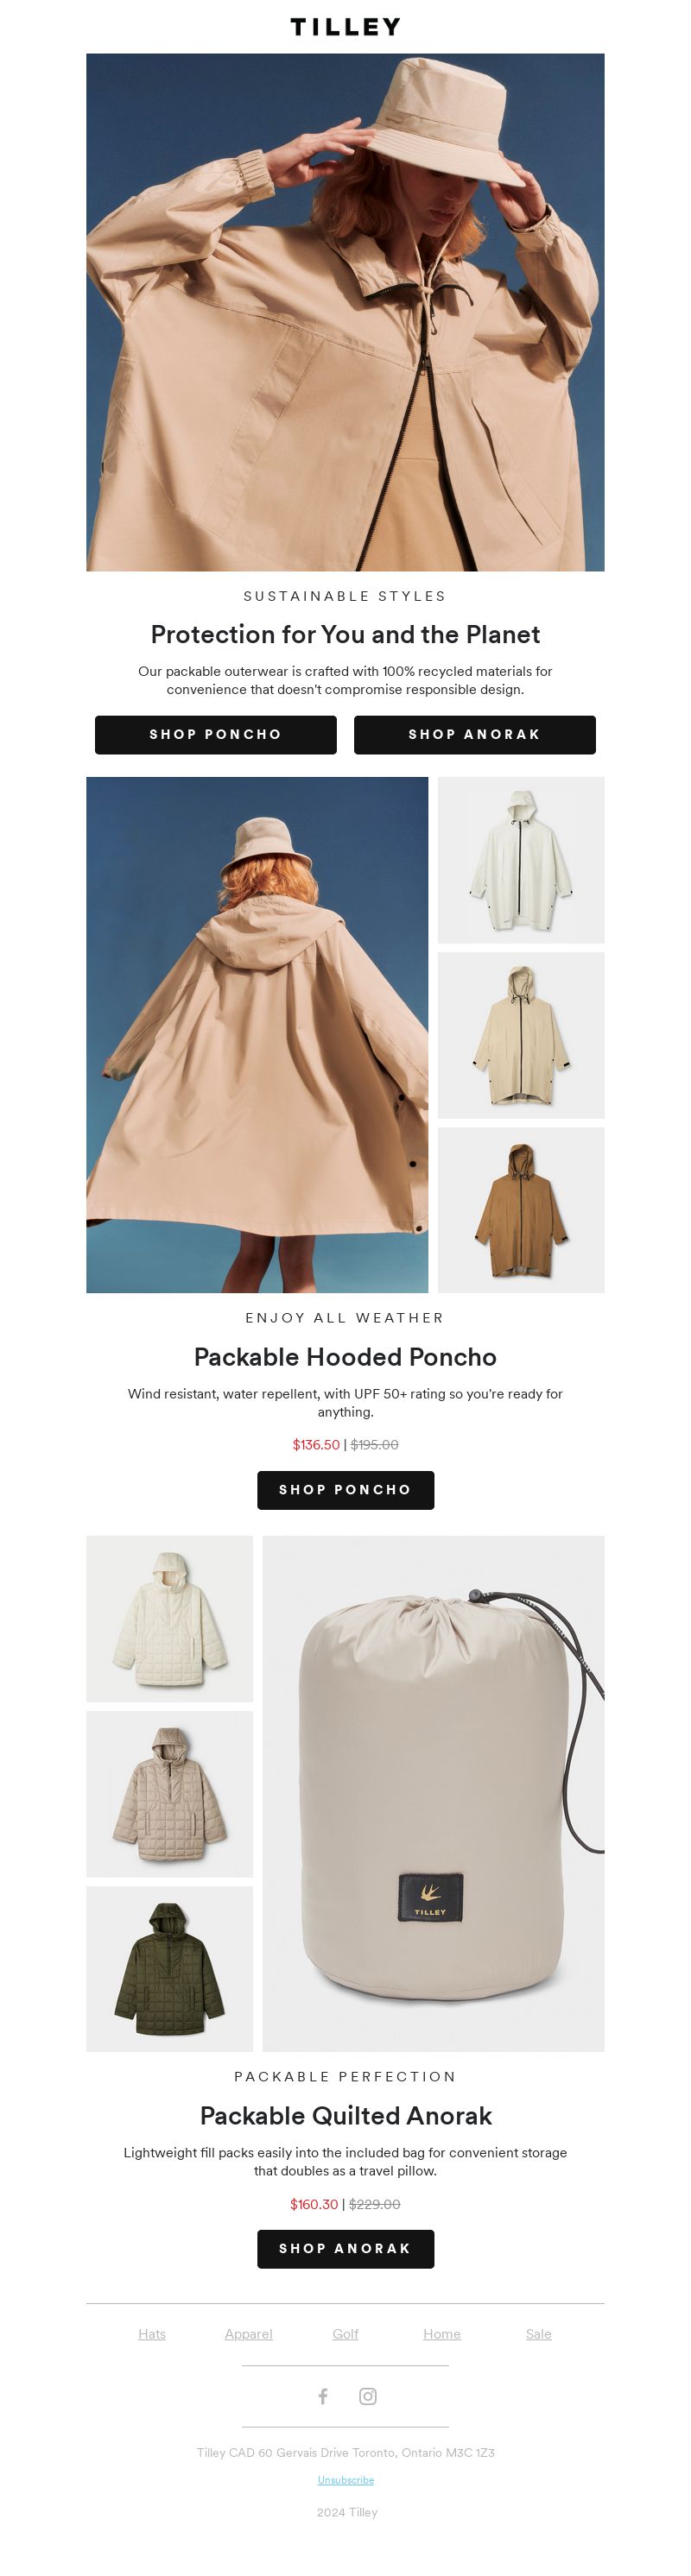691x2576 pixels.
Task: Select the white poncho thumbnail
Action: point(521,860)
